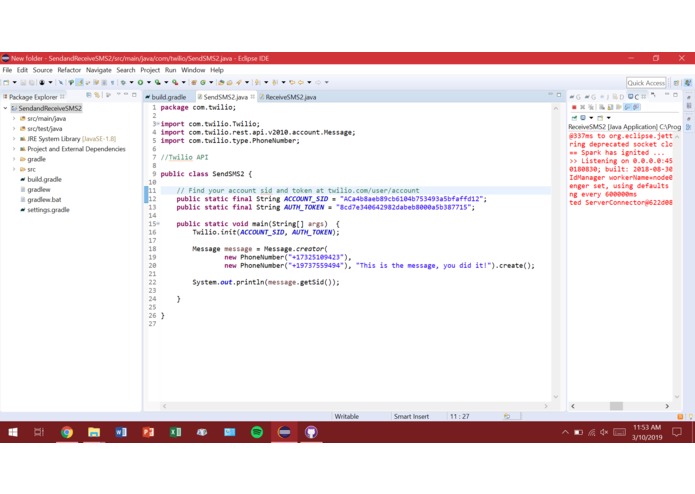Click the Last Edit Location icon
This screenshot has height=494, width=695.
click(x=292, y=82)
